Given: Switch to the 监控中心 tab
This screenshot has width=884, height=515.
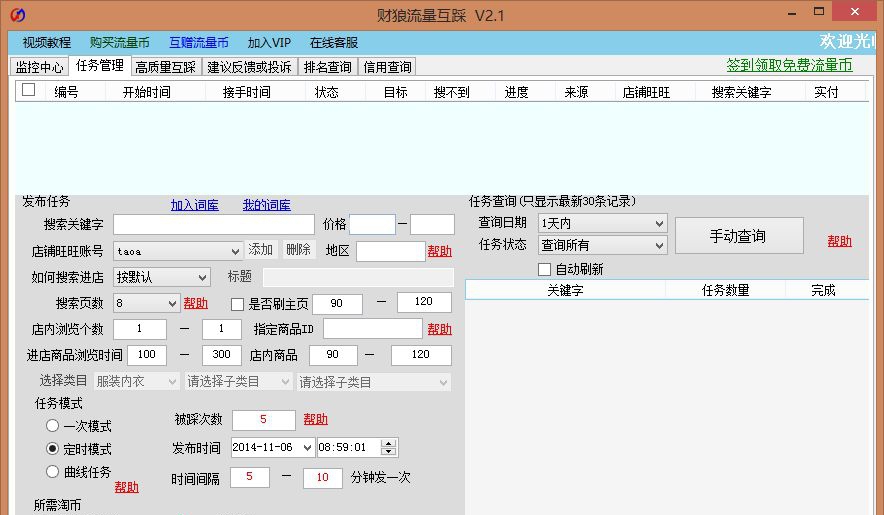Looking at the screenshot, I should 39,67.
